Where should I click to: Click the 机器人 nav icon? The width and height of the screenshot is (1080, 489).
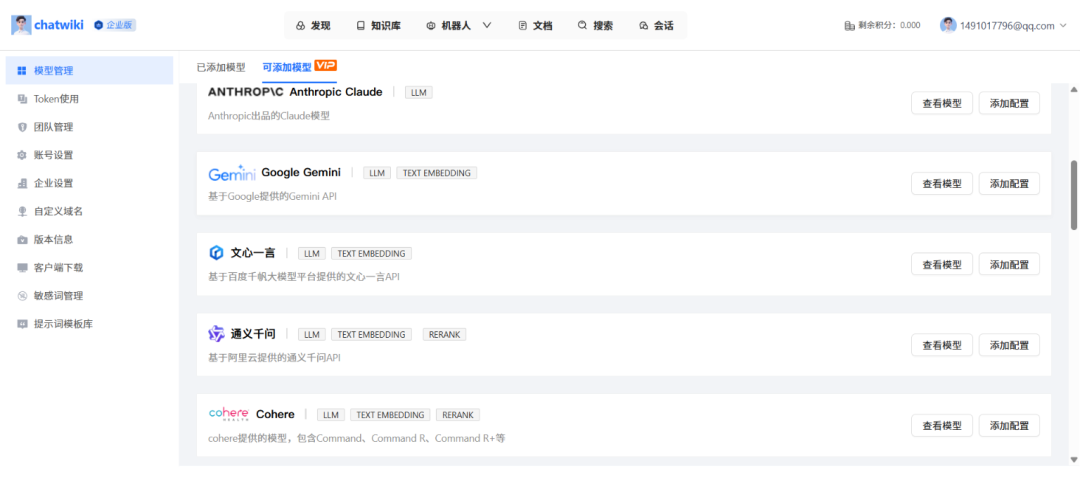click(431, 25)
